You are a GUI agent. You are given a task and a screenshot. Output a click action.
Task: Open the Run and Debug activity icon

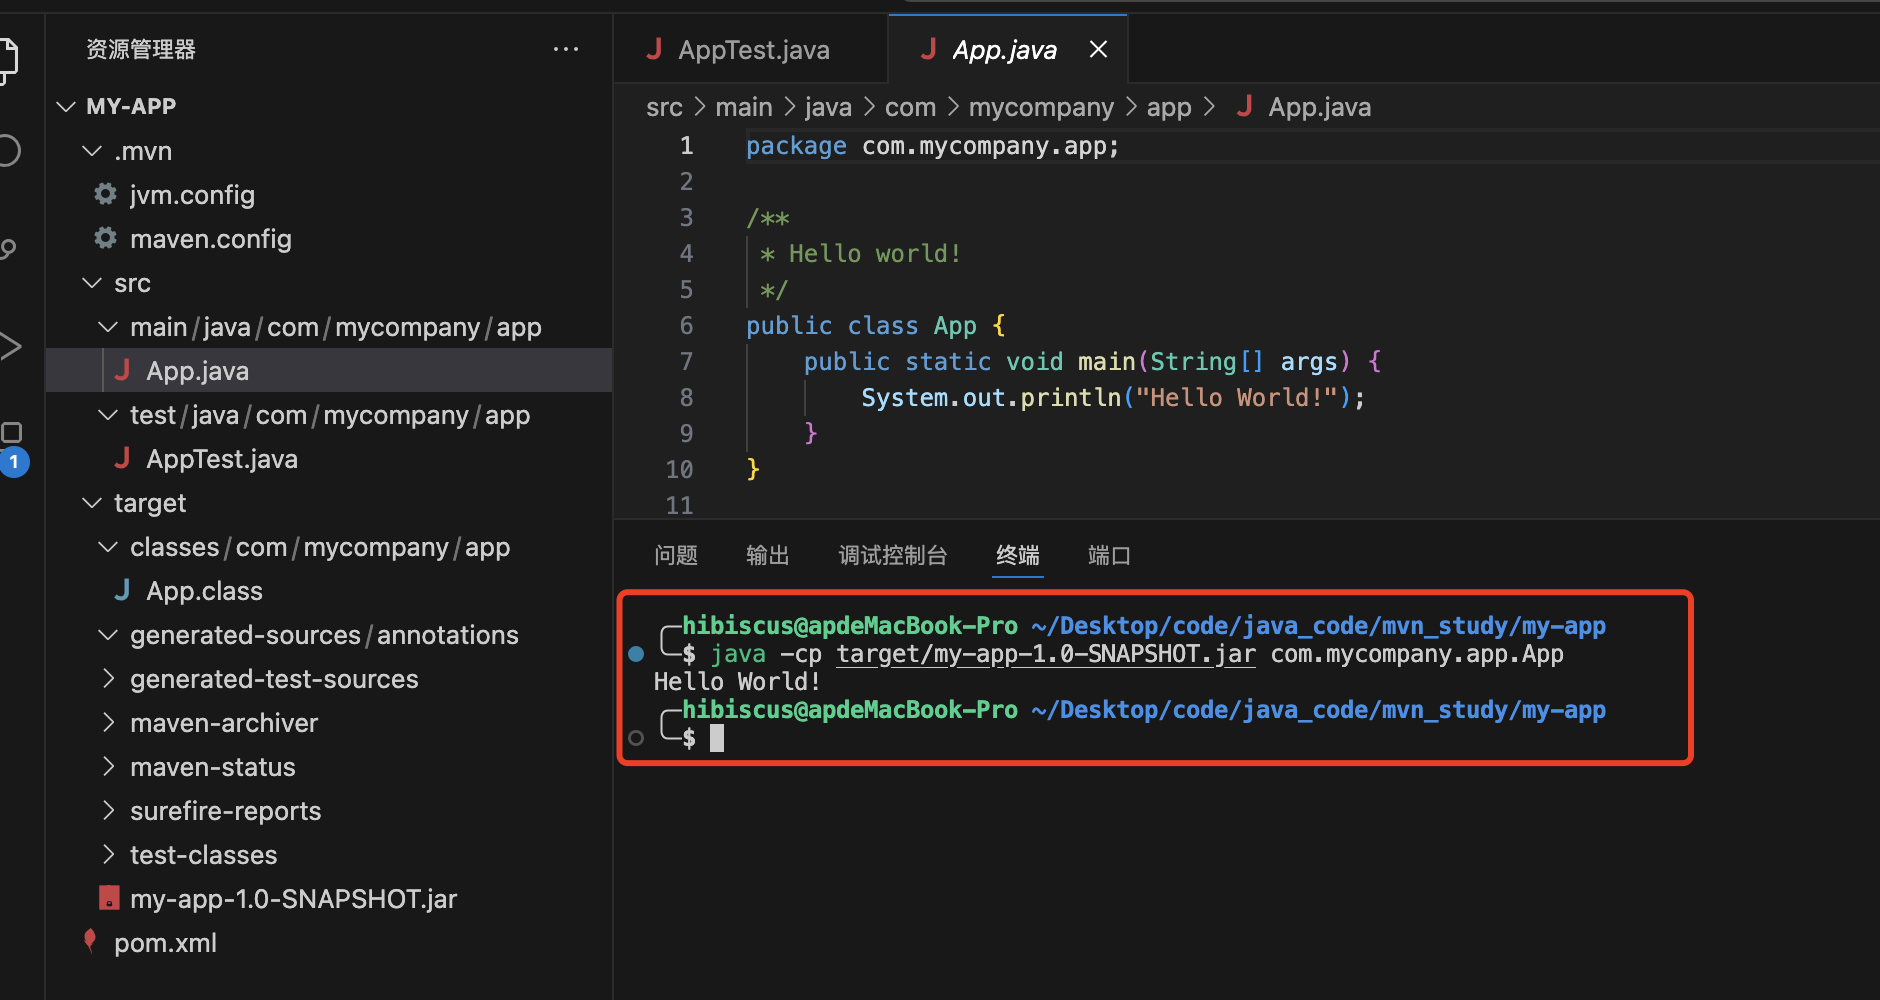10,347
